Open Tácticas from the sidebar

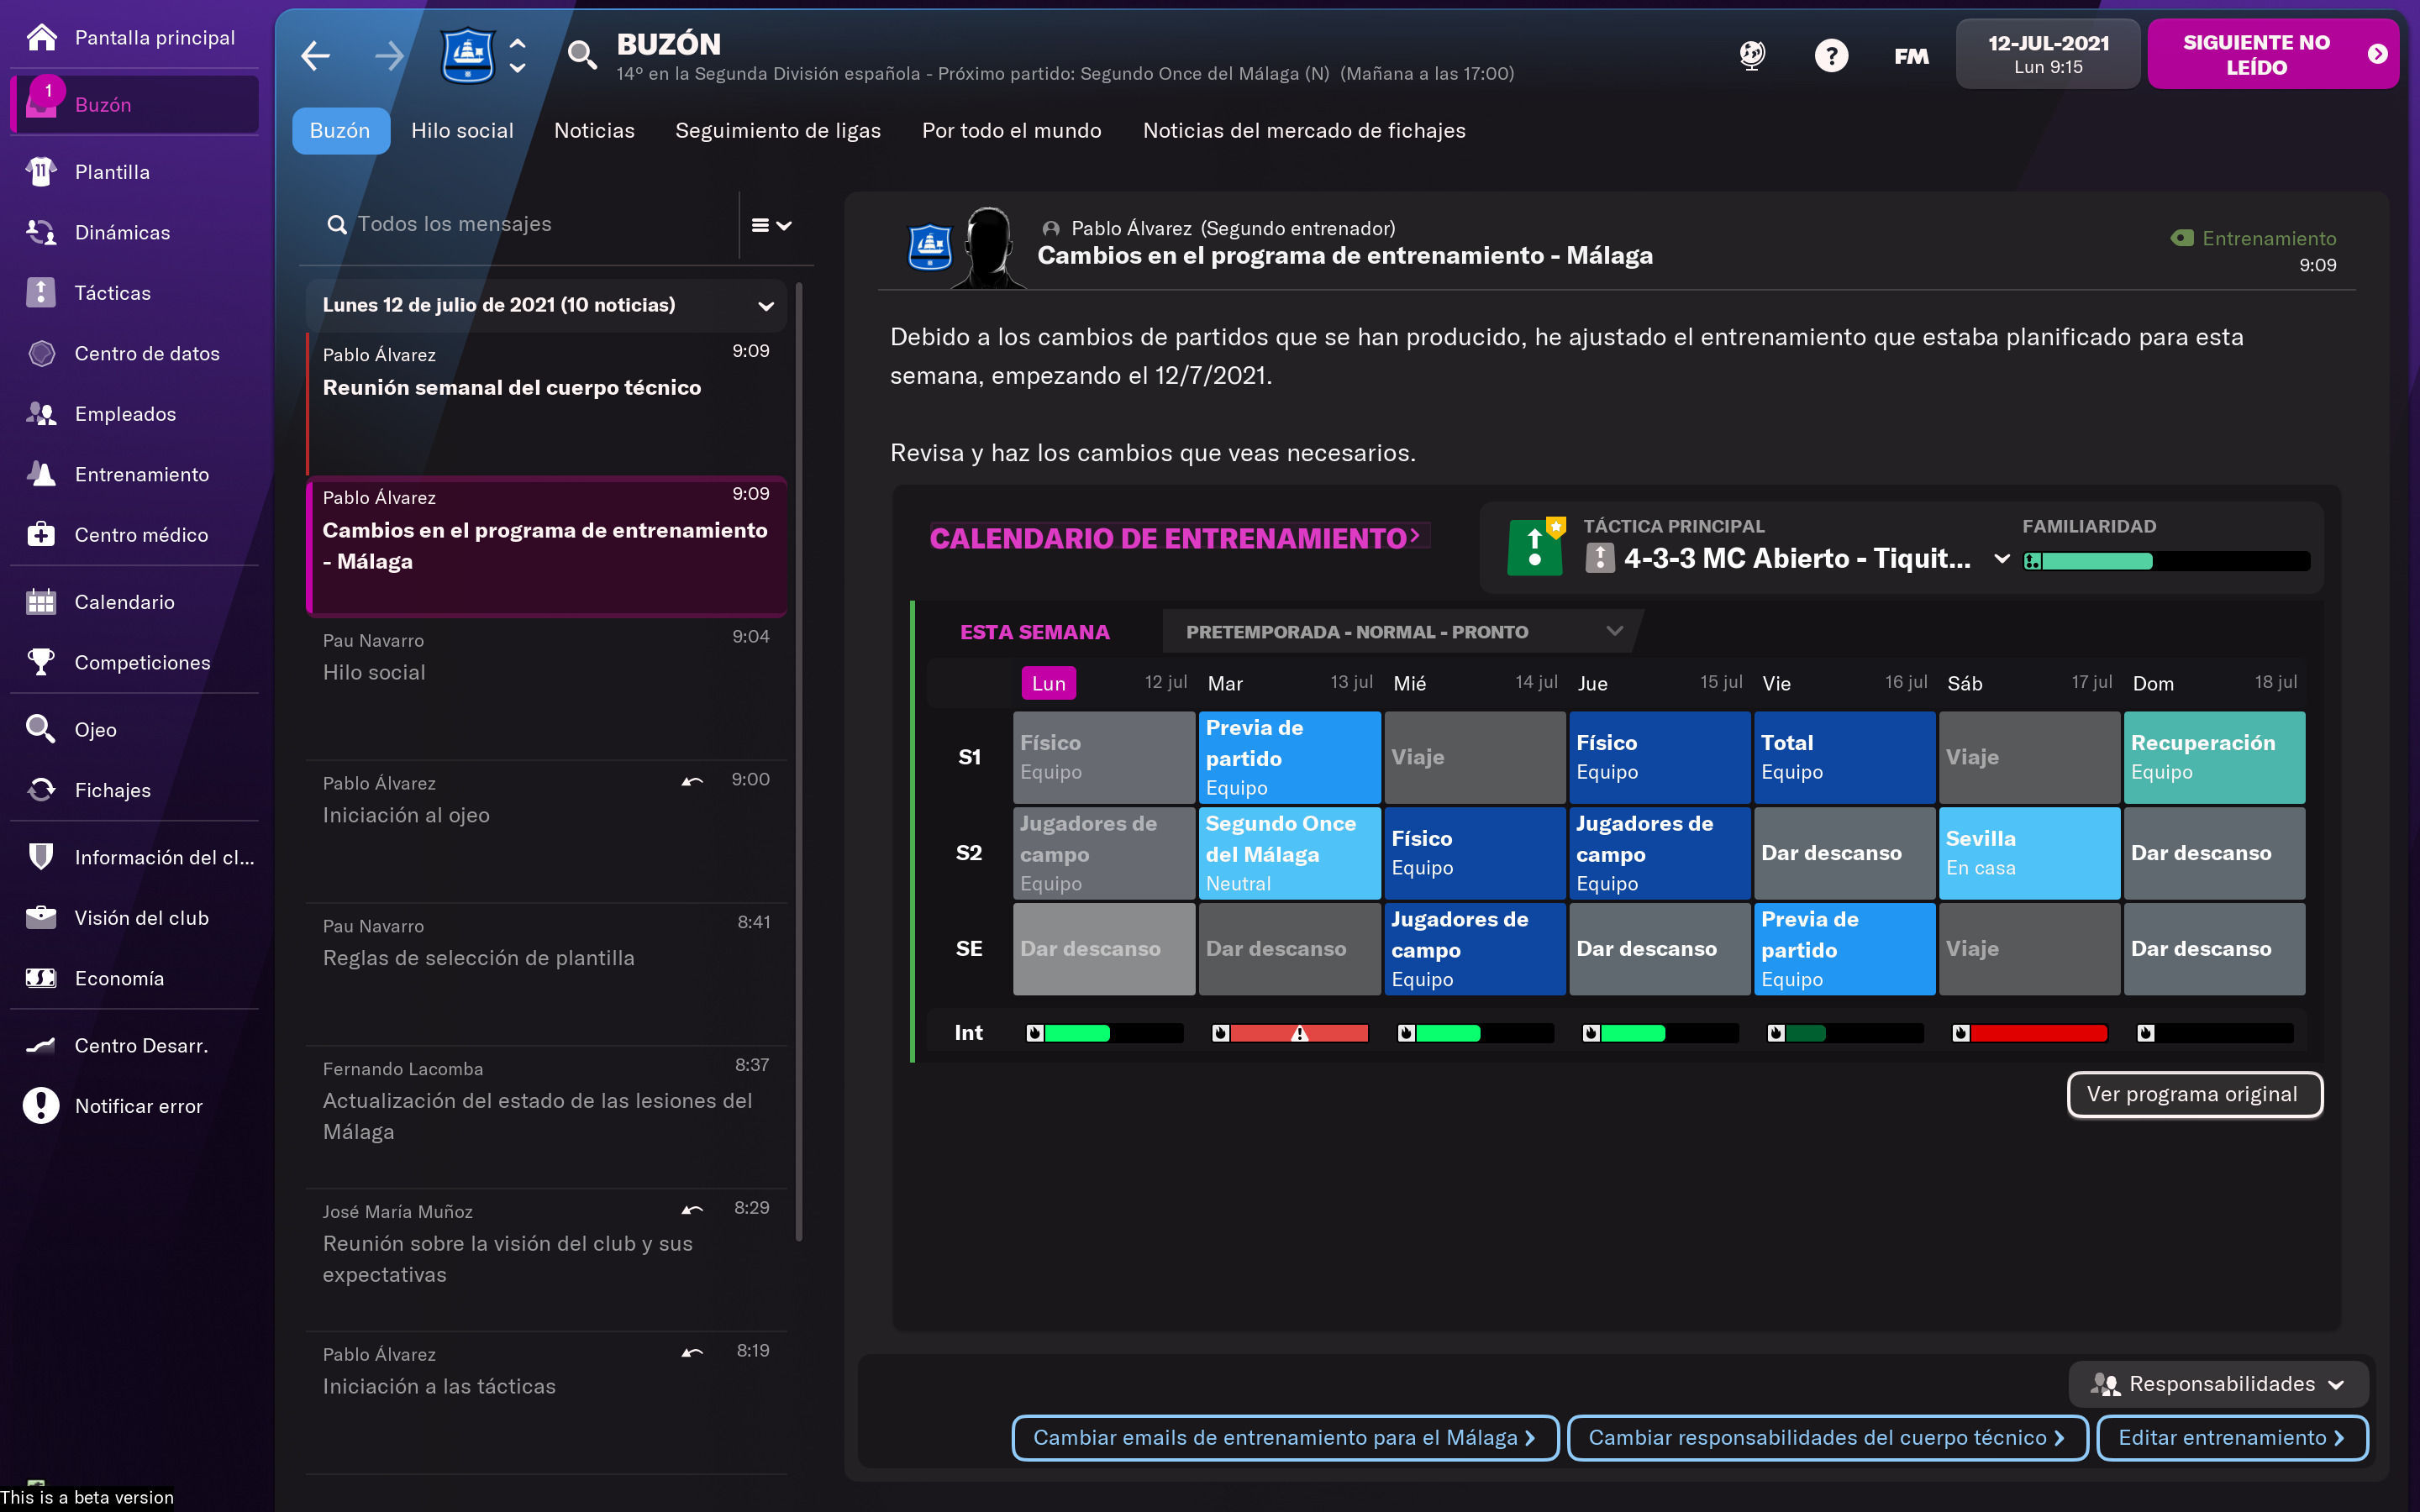(x=112, y=293)
